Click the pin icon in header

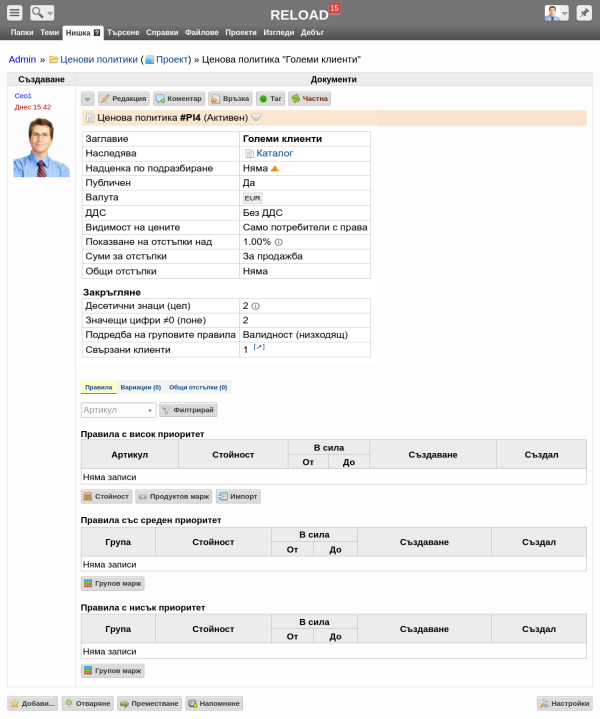(x=584, y=13)
